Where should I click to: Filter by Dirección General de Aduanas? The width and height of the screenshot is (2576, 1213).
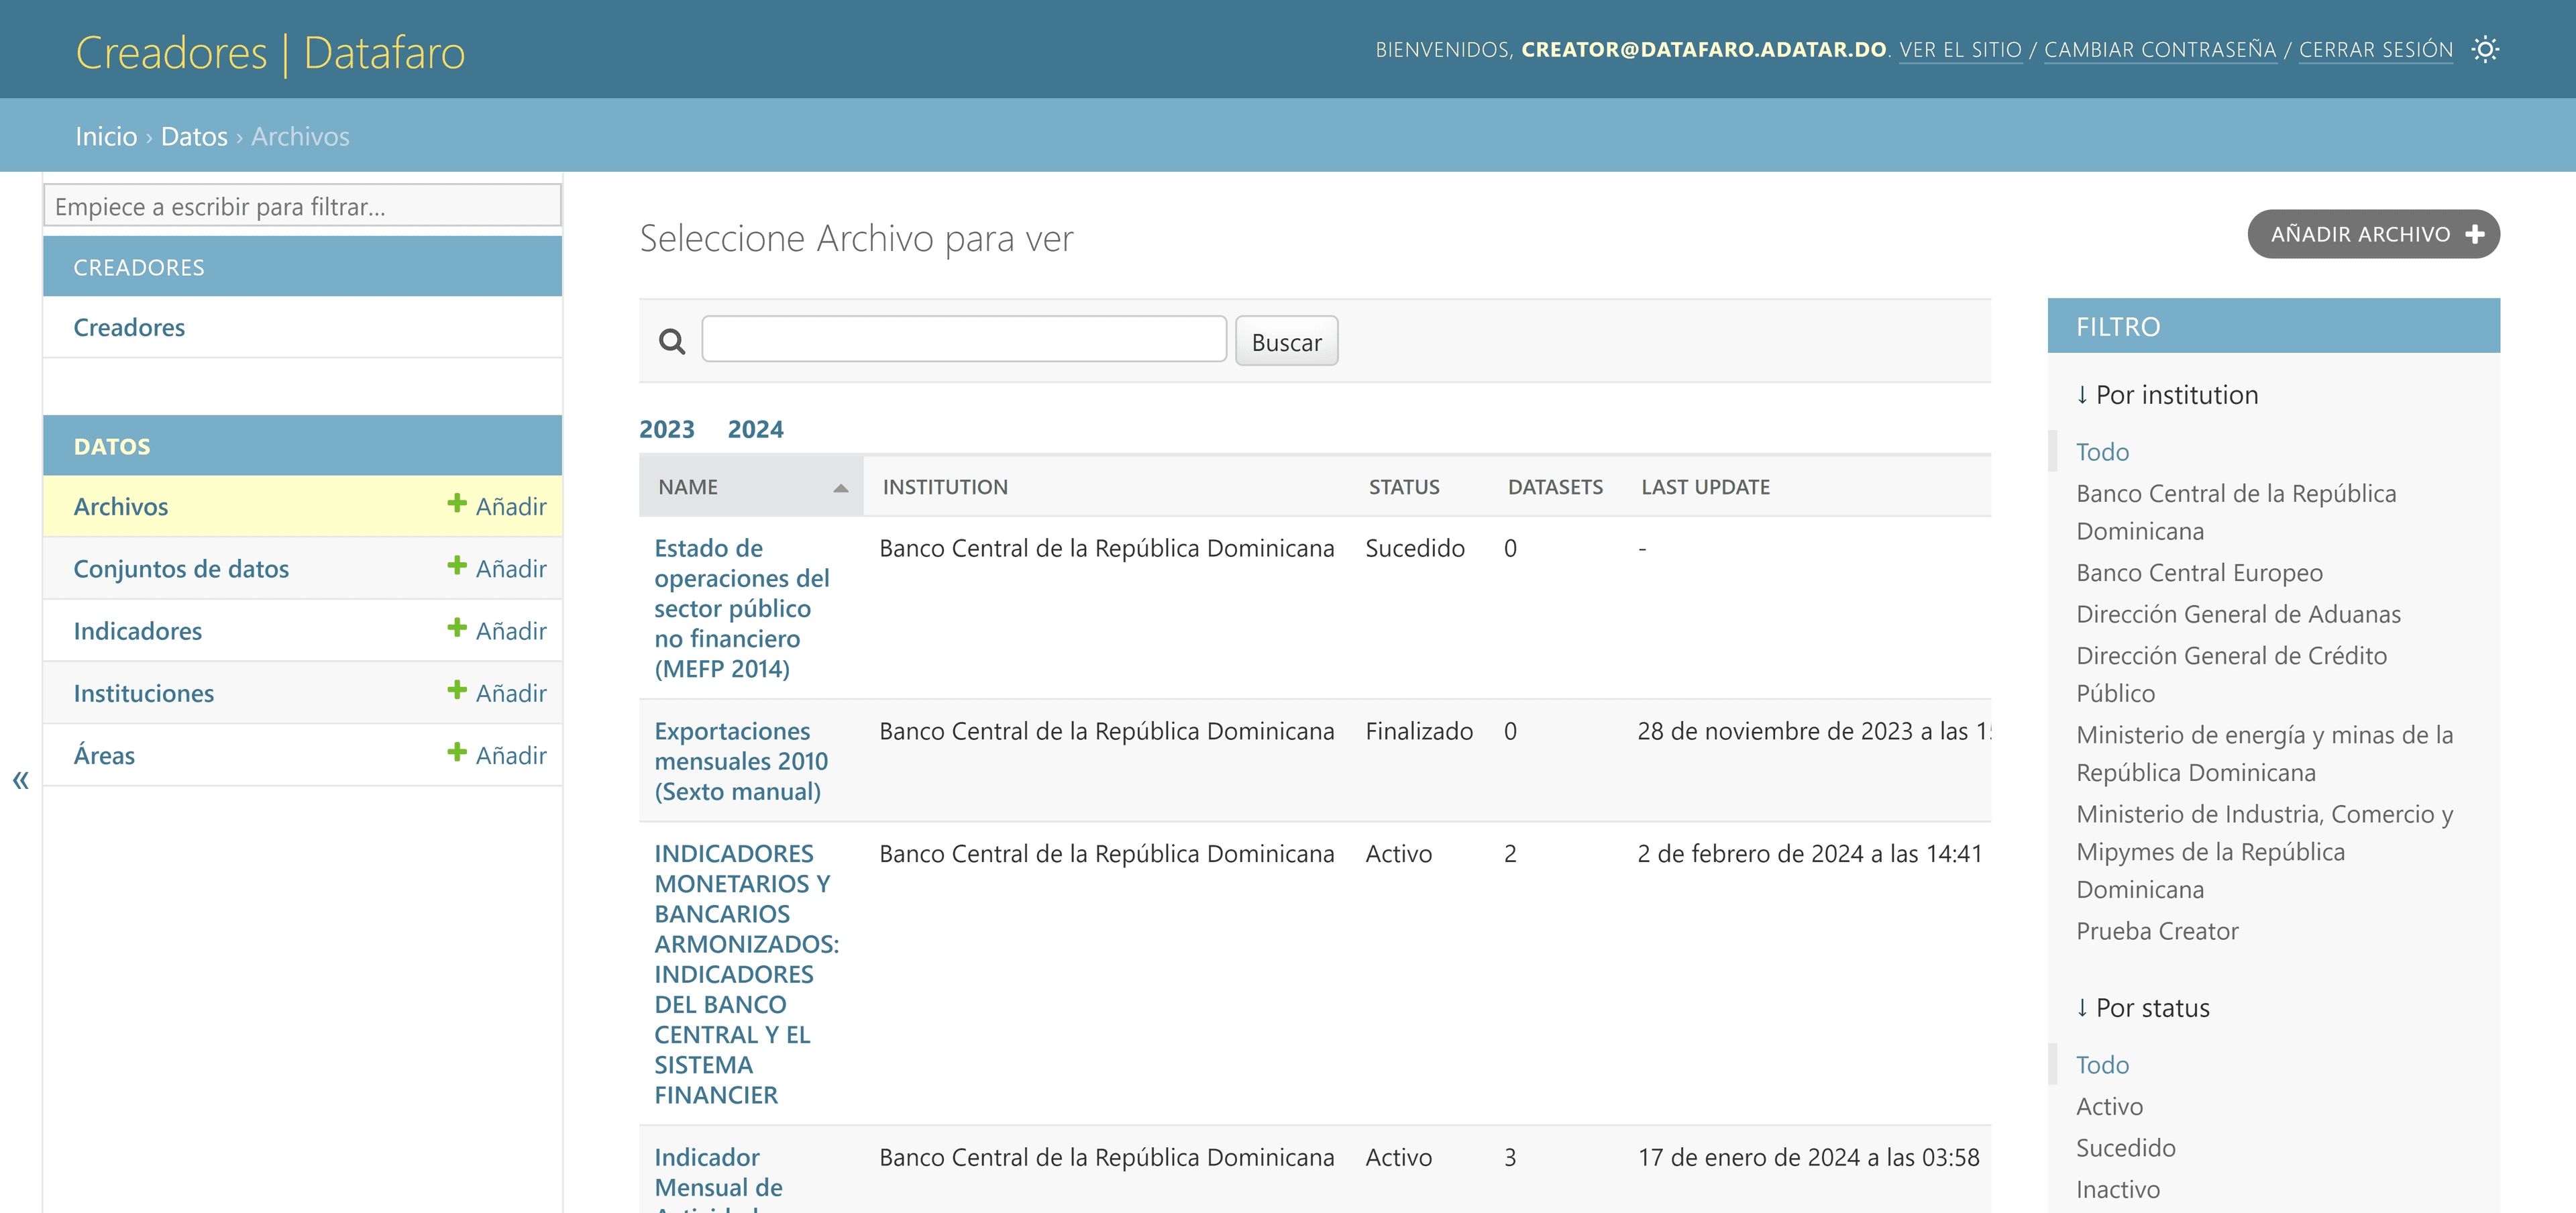pos(2238,614)
